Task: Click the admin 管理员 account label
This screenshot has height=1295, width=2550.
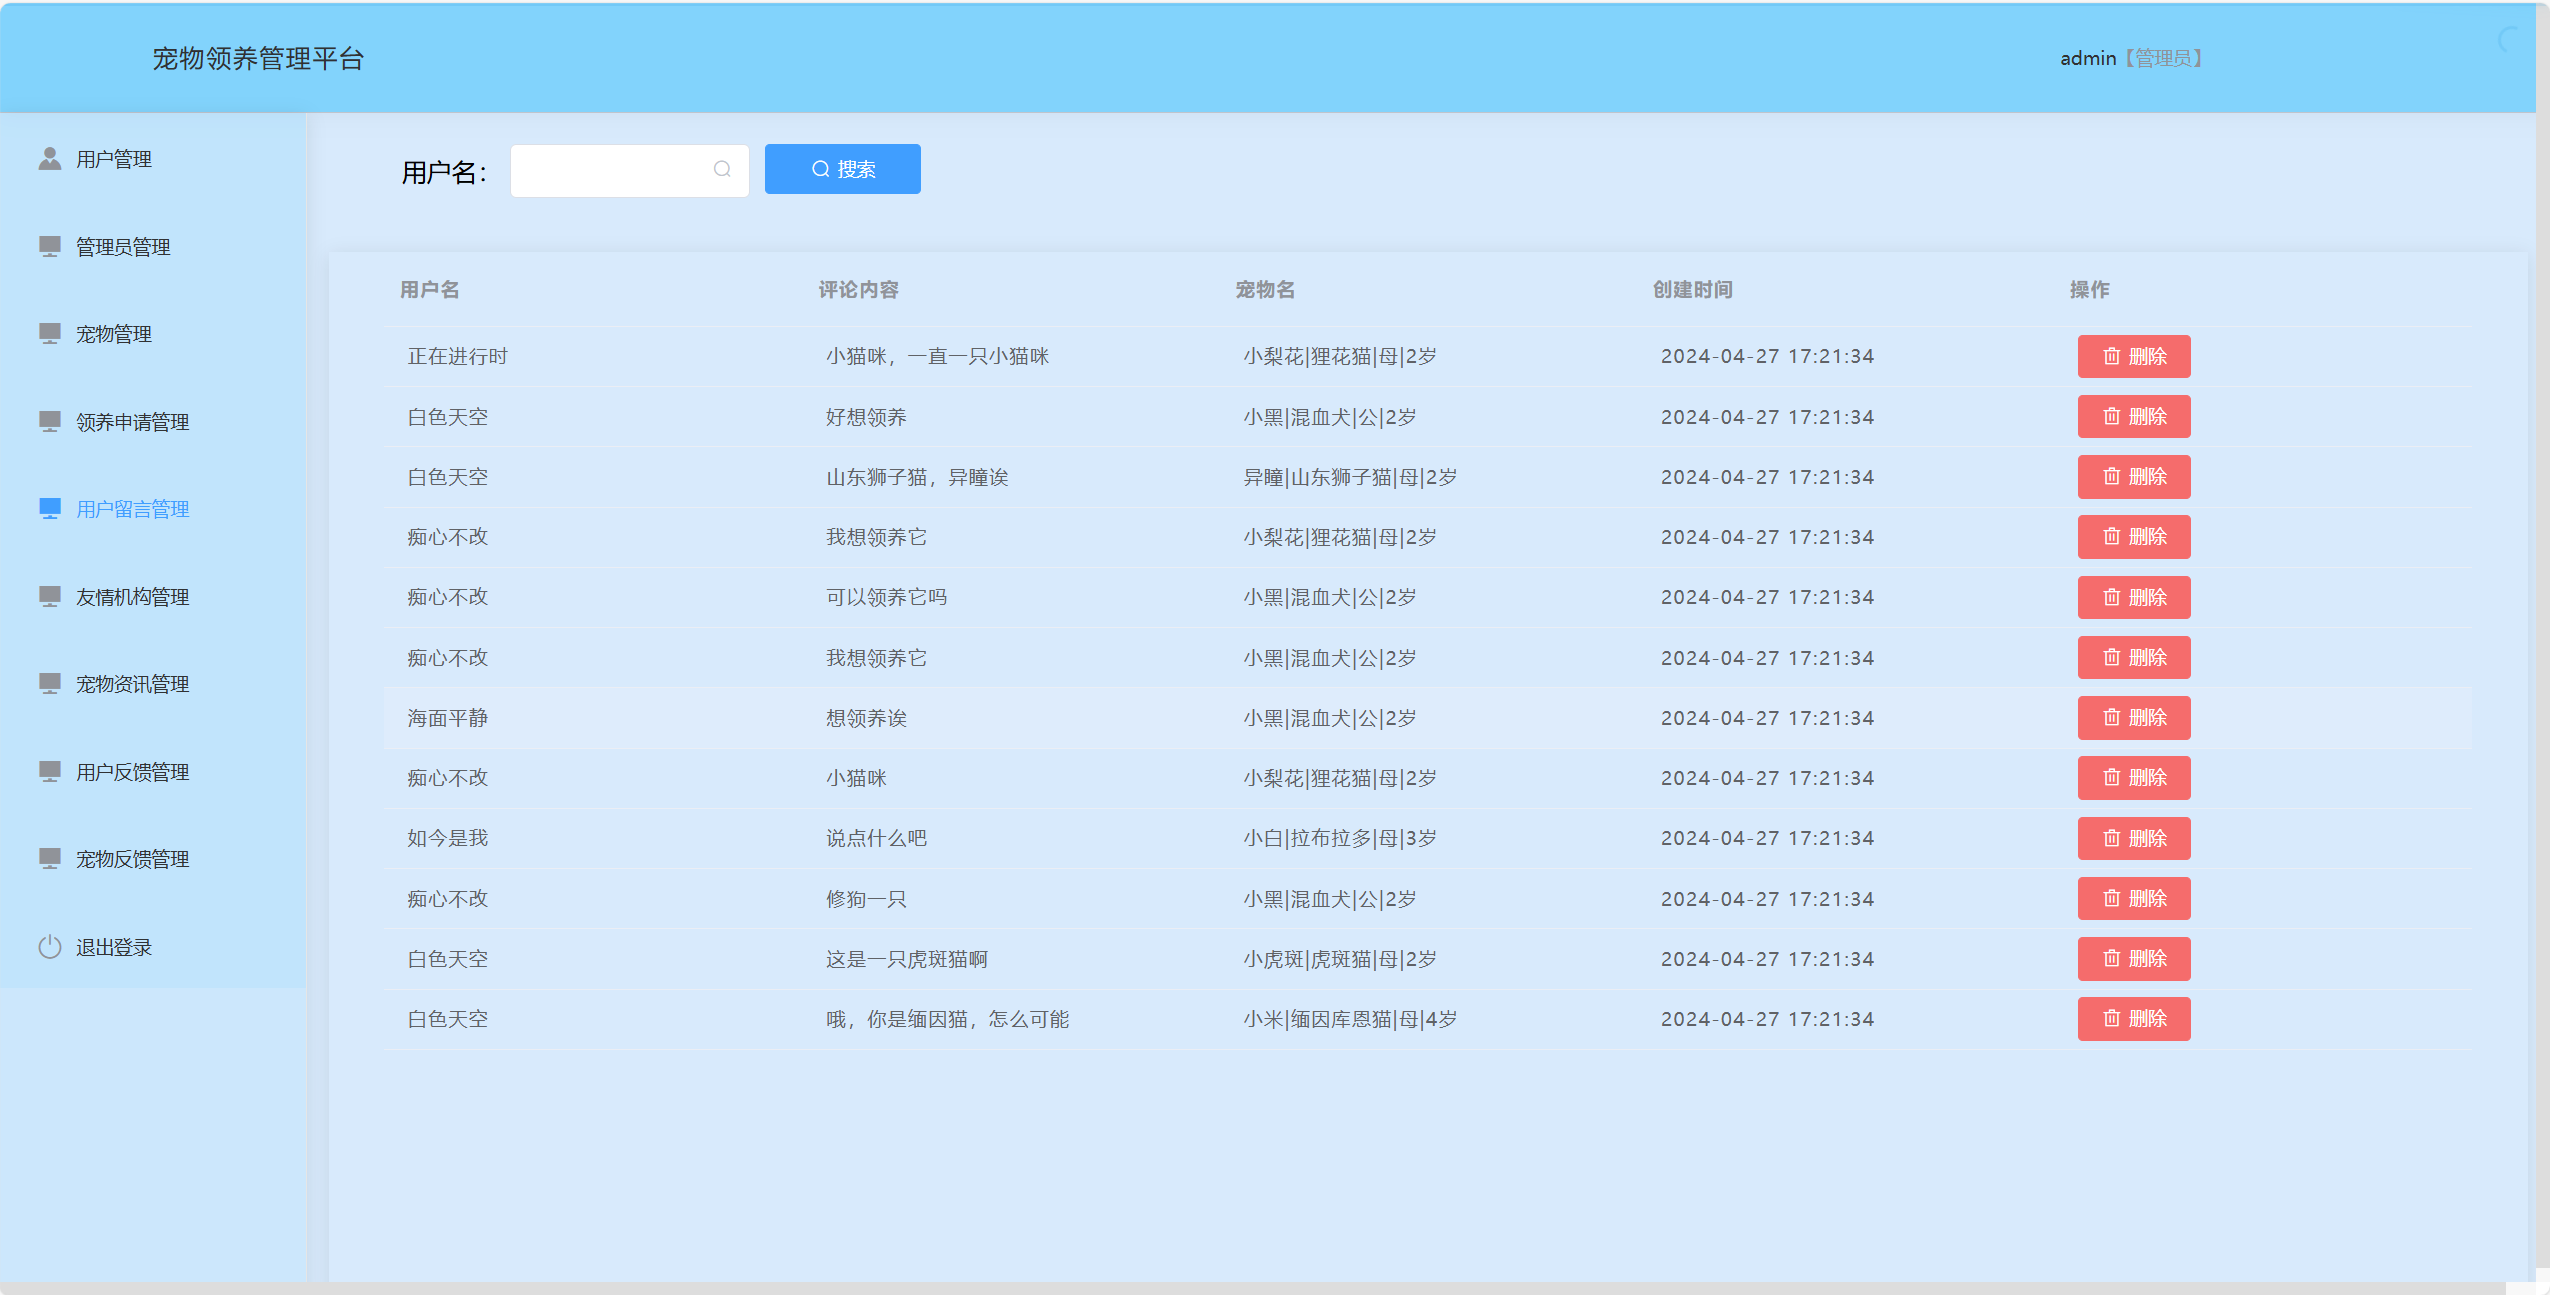Action: pos(2130,58)
